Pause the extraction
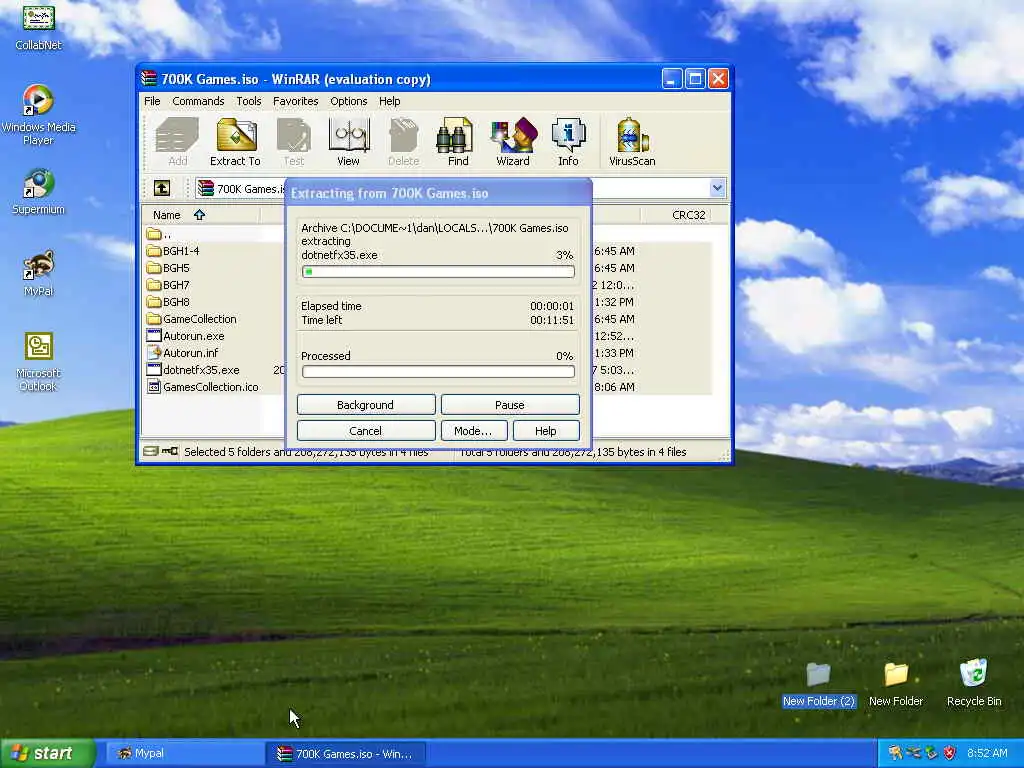The width and height of the screenshot is (1024, 768). point(510,405)
